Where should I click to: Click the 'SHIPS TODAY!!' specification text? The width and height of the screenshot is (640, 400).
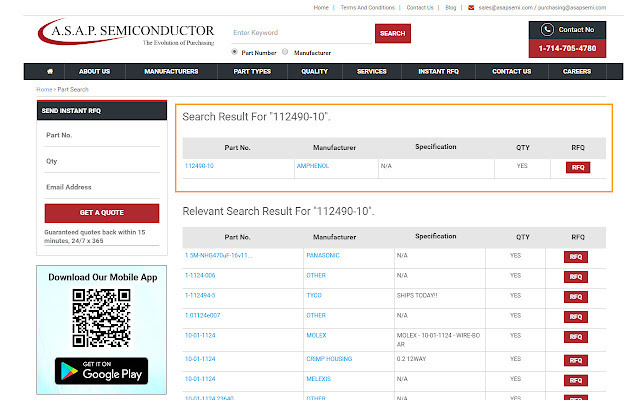417,295
